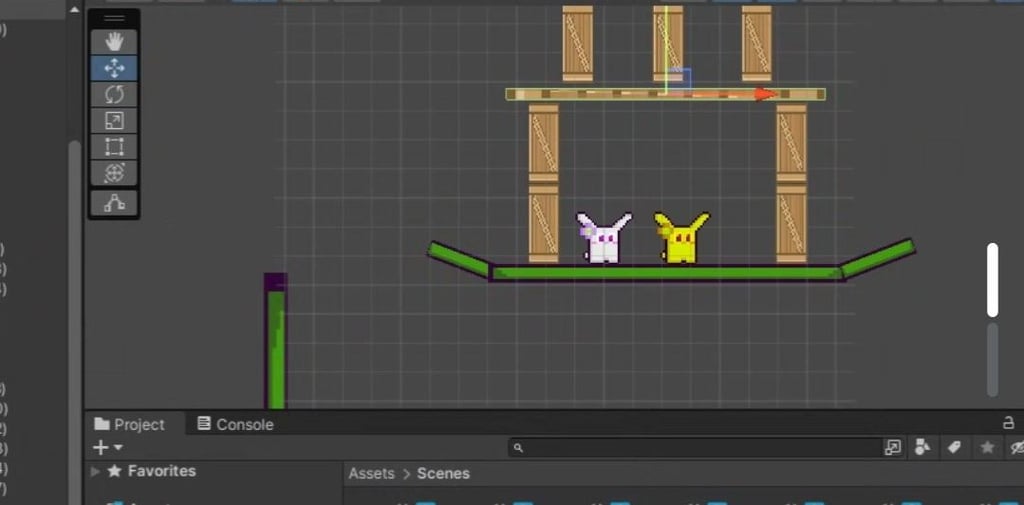Switch to the Project tab
This screenshot has height=505, width=1024.
pos(129,425)
